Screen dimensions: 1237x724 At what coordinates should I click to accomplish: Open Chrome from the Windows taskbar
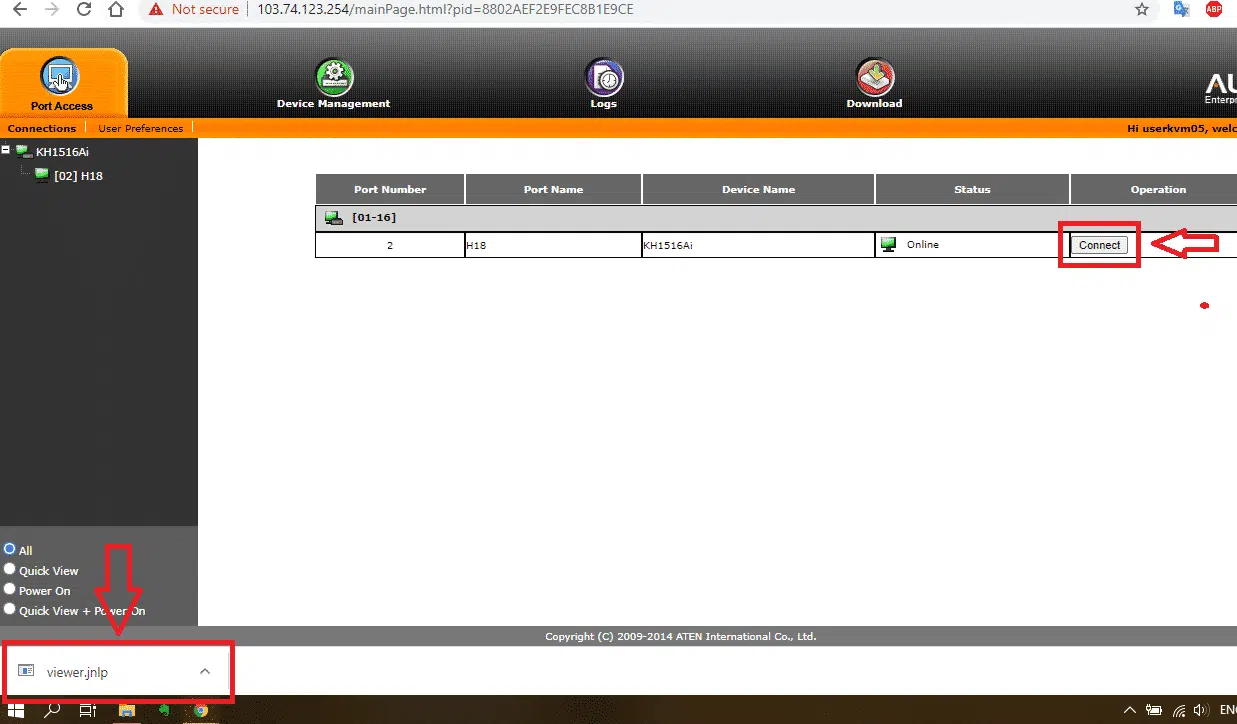coord(200,711)
